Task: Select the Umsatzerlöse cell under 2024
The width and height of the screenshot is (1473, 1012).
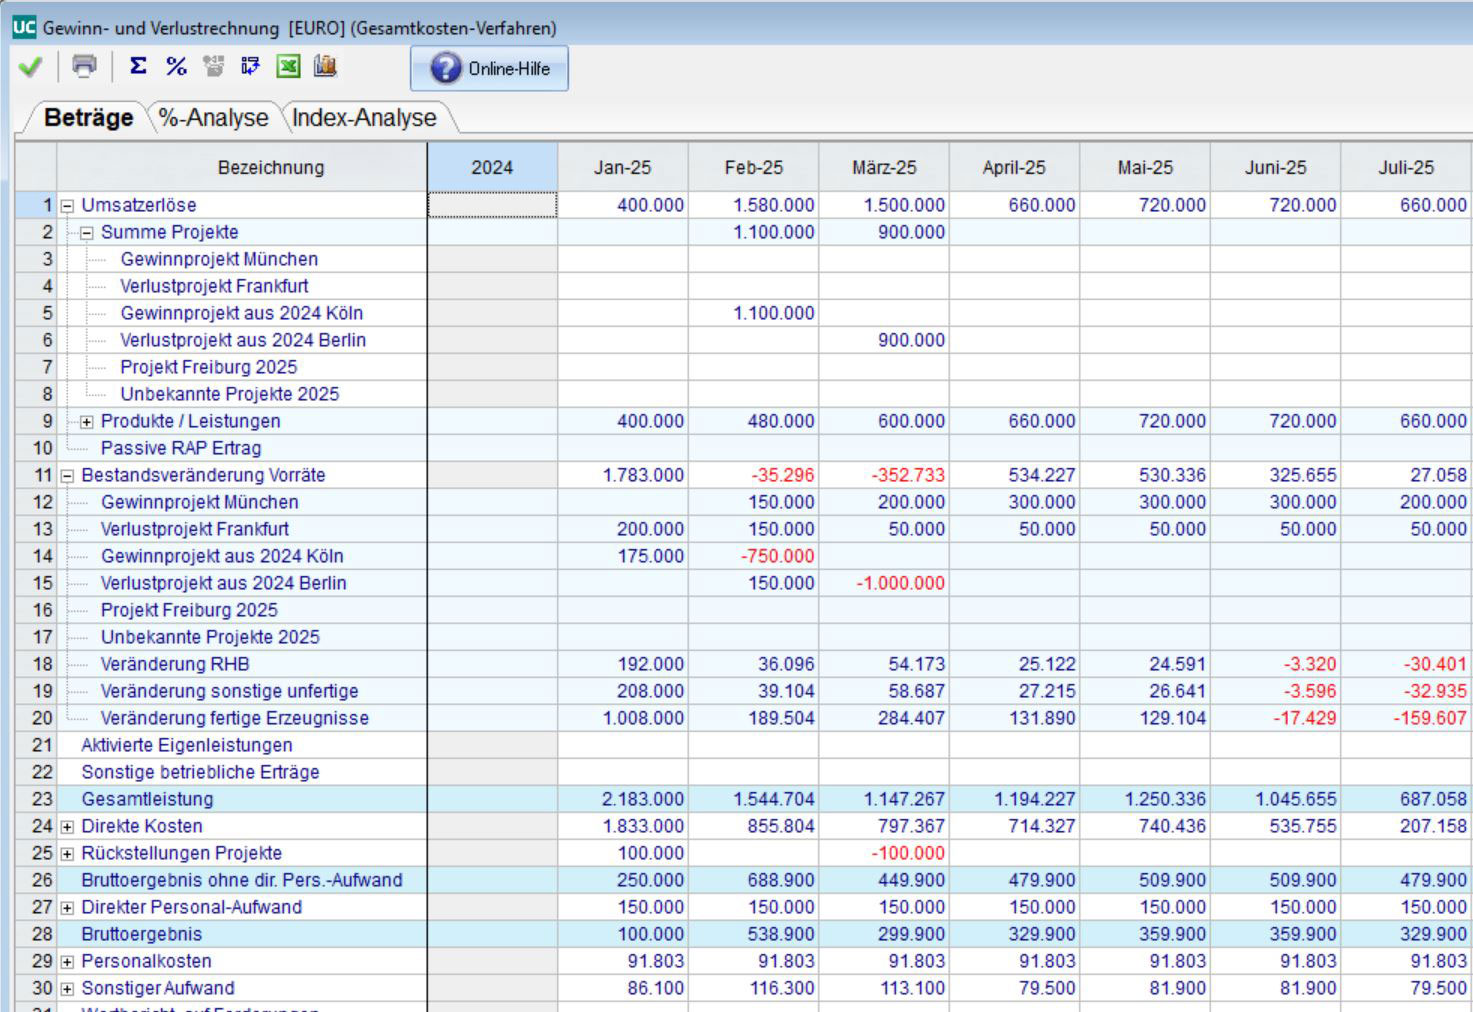Action: pos(492,205)
